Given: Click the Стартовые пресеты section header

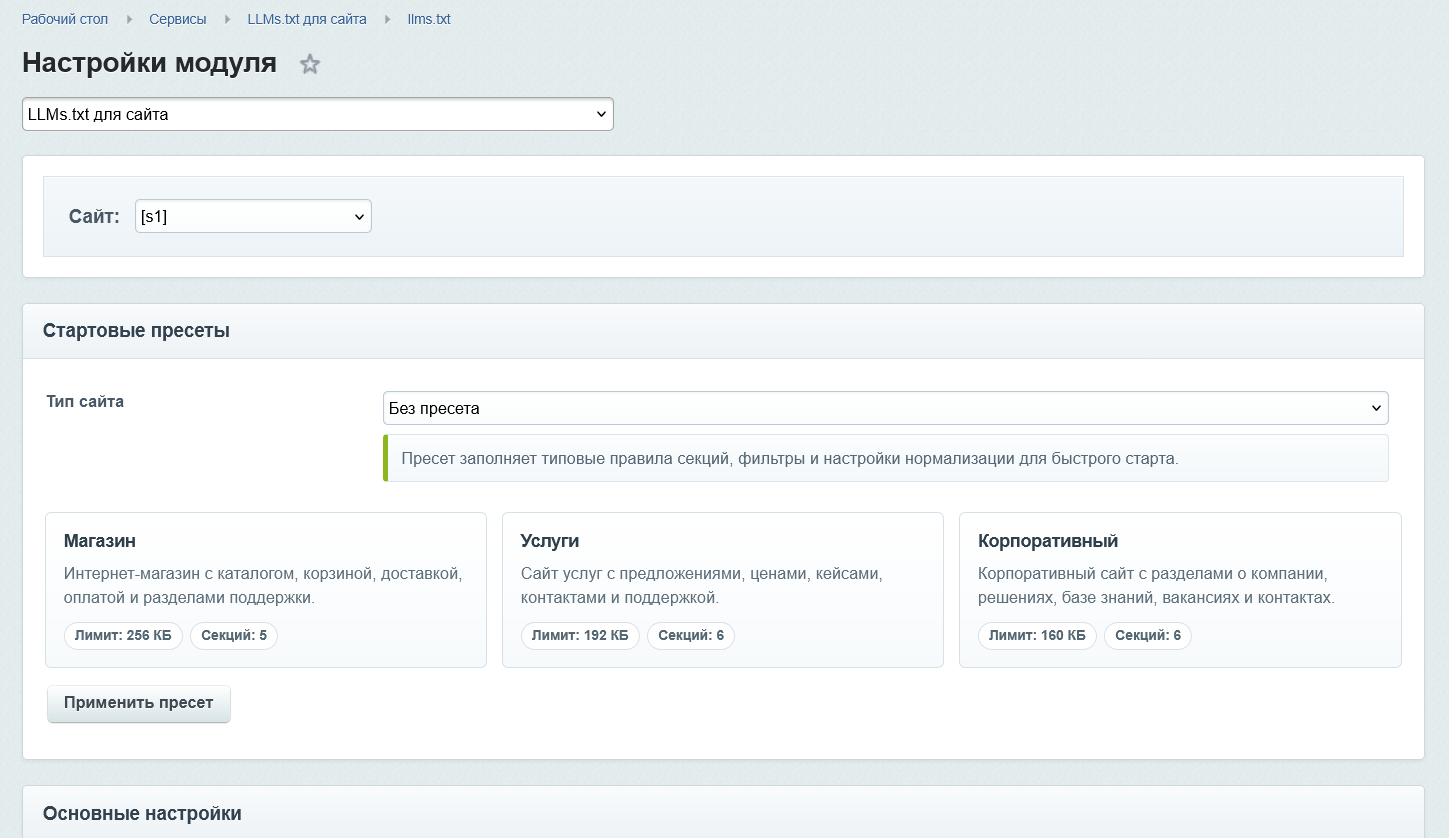Looking at the screenshot, I should pyautogui.click(x=723, y=331).
